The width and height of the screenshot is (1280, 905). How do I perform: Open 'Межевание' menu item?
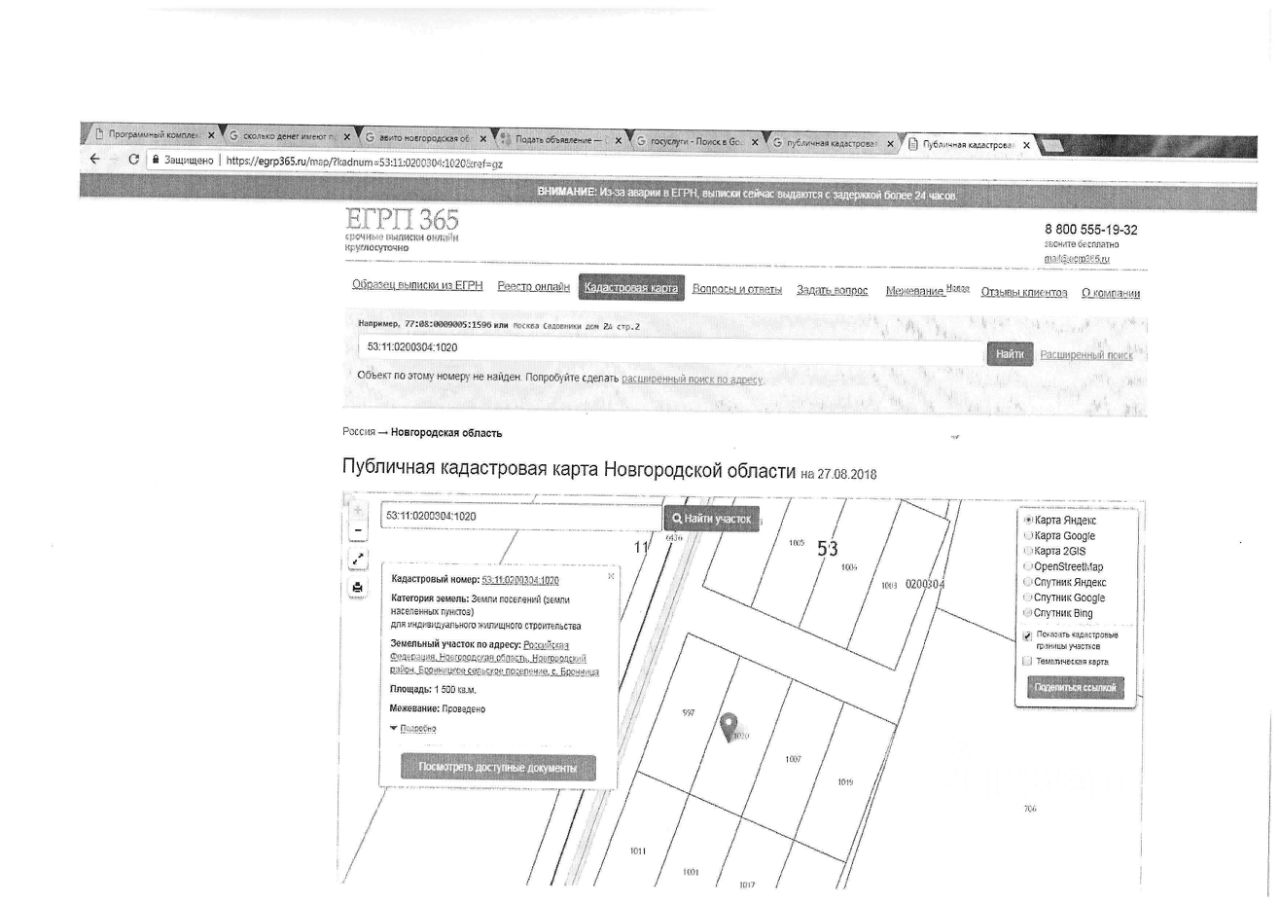[927, 290]
